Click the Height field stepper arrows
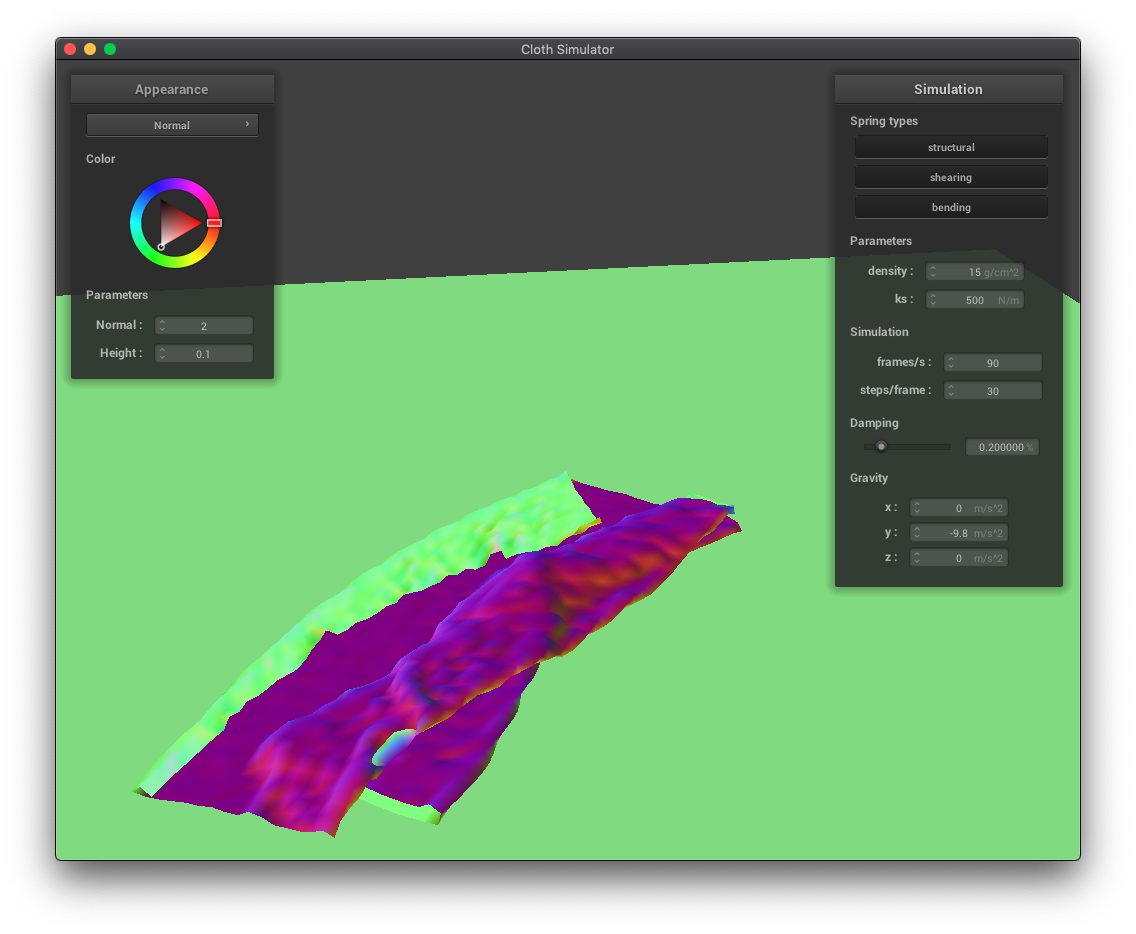 tap(162, 354)
